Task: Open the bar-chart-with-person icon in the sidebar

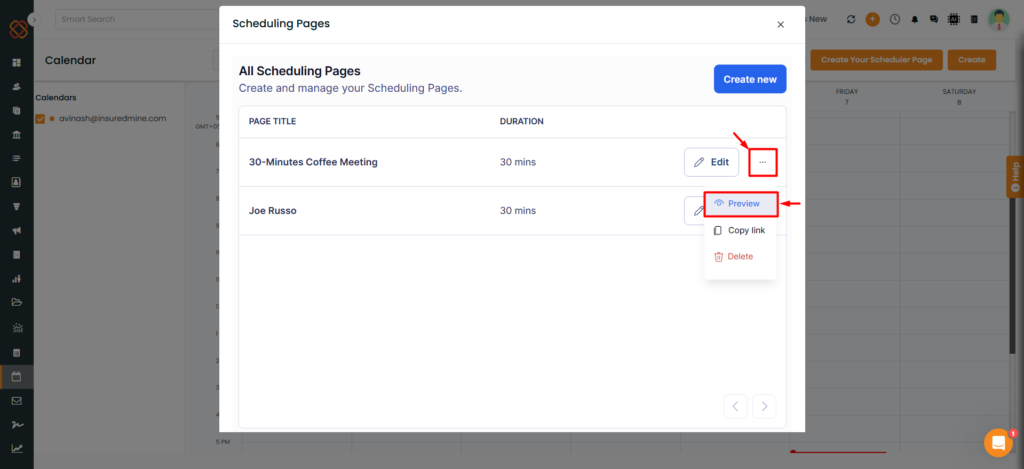Action: coord(16,279)
